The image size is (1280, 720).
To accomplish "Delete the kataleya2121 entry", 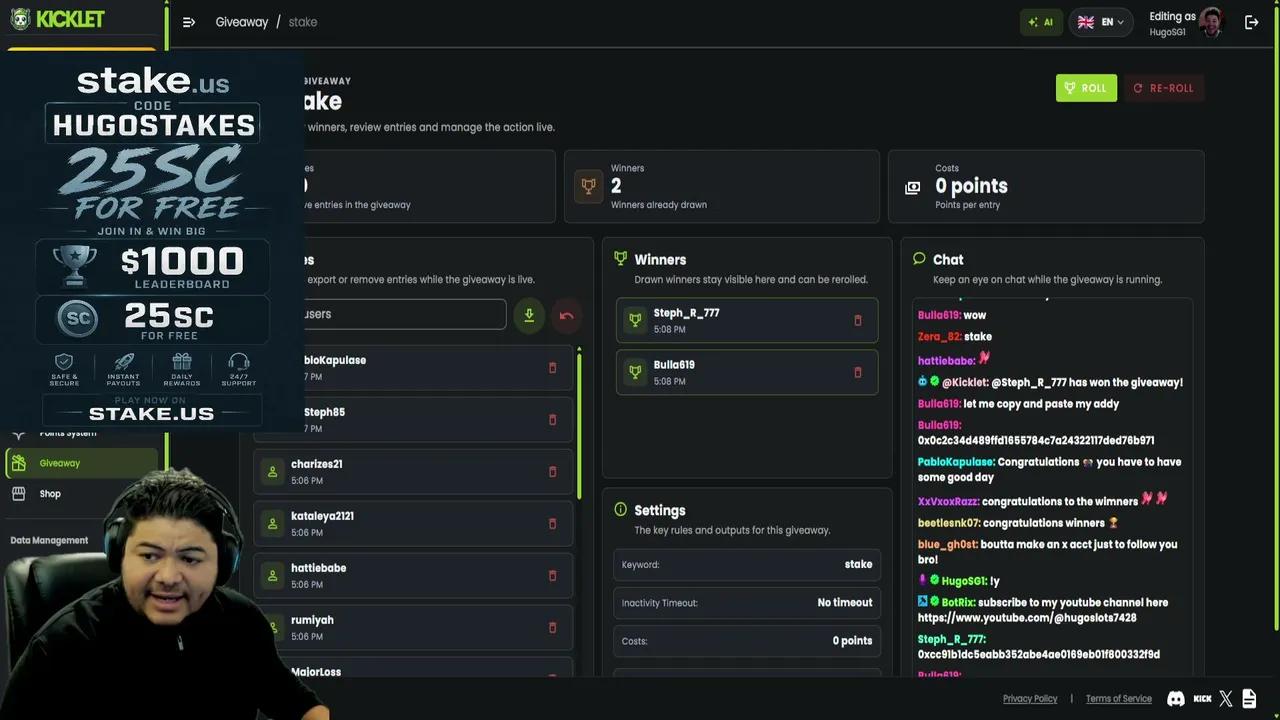I will coord(552,524).
